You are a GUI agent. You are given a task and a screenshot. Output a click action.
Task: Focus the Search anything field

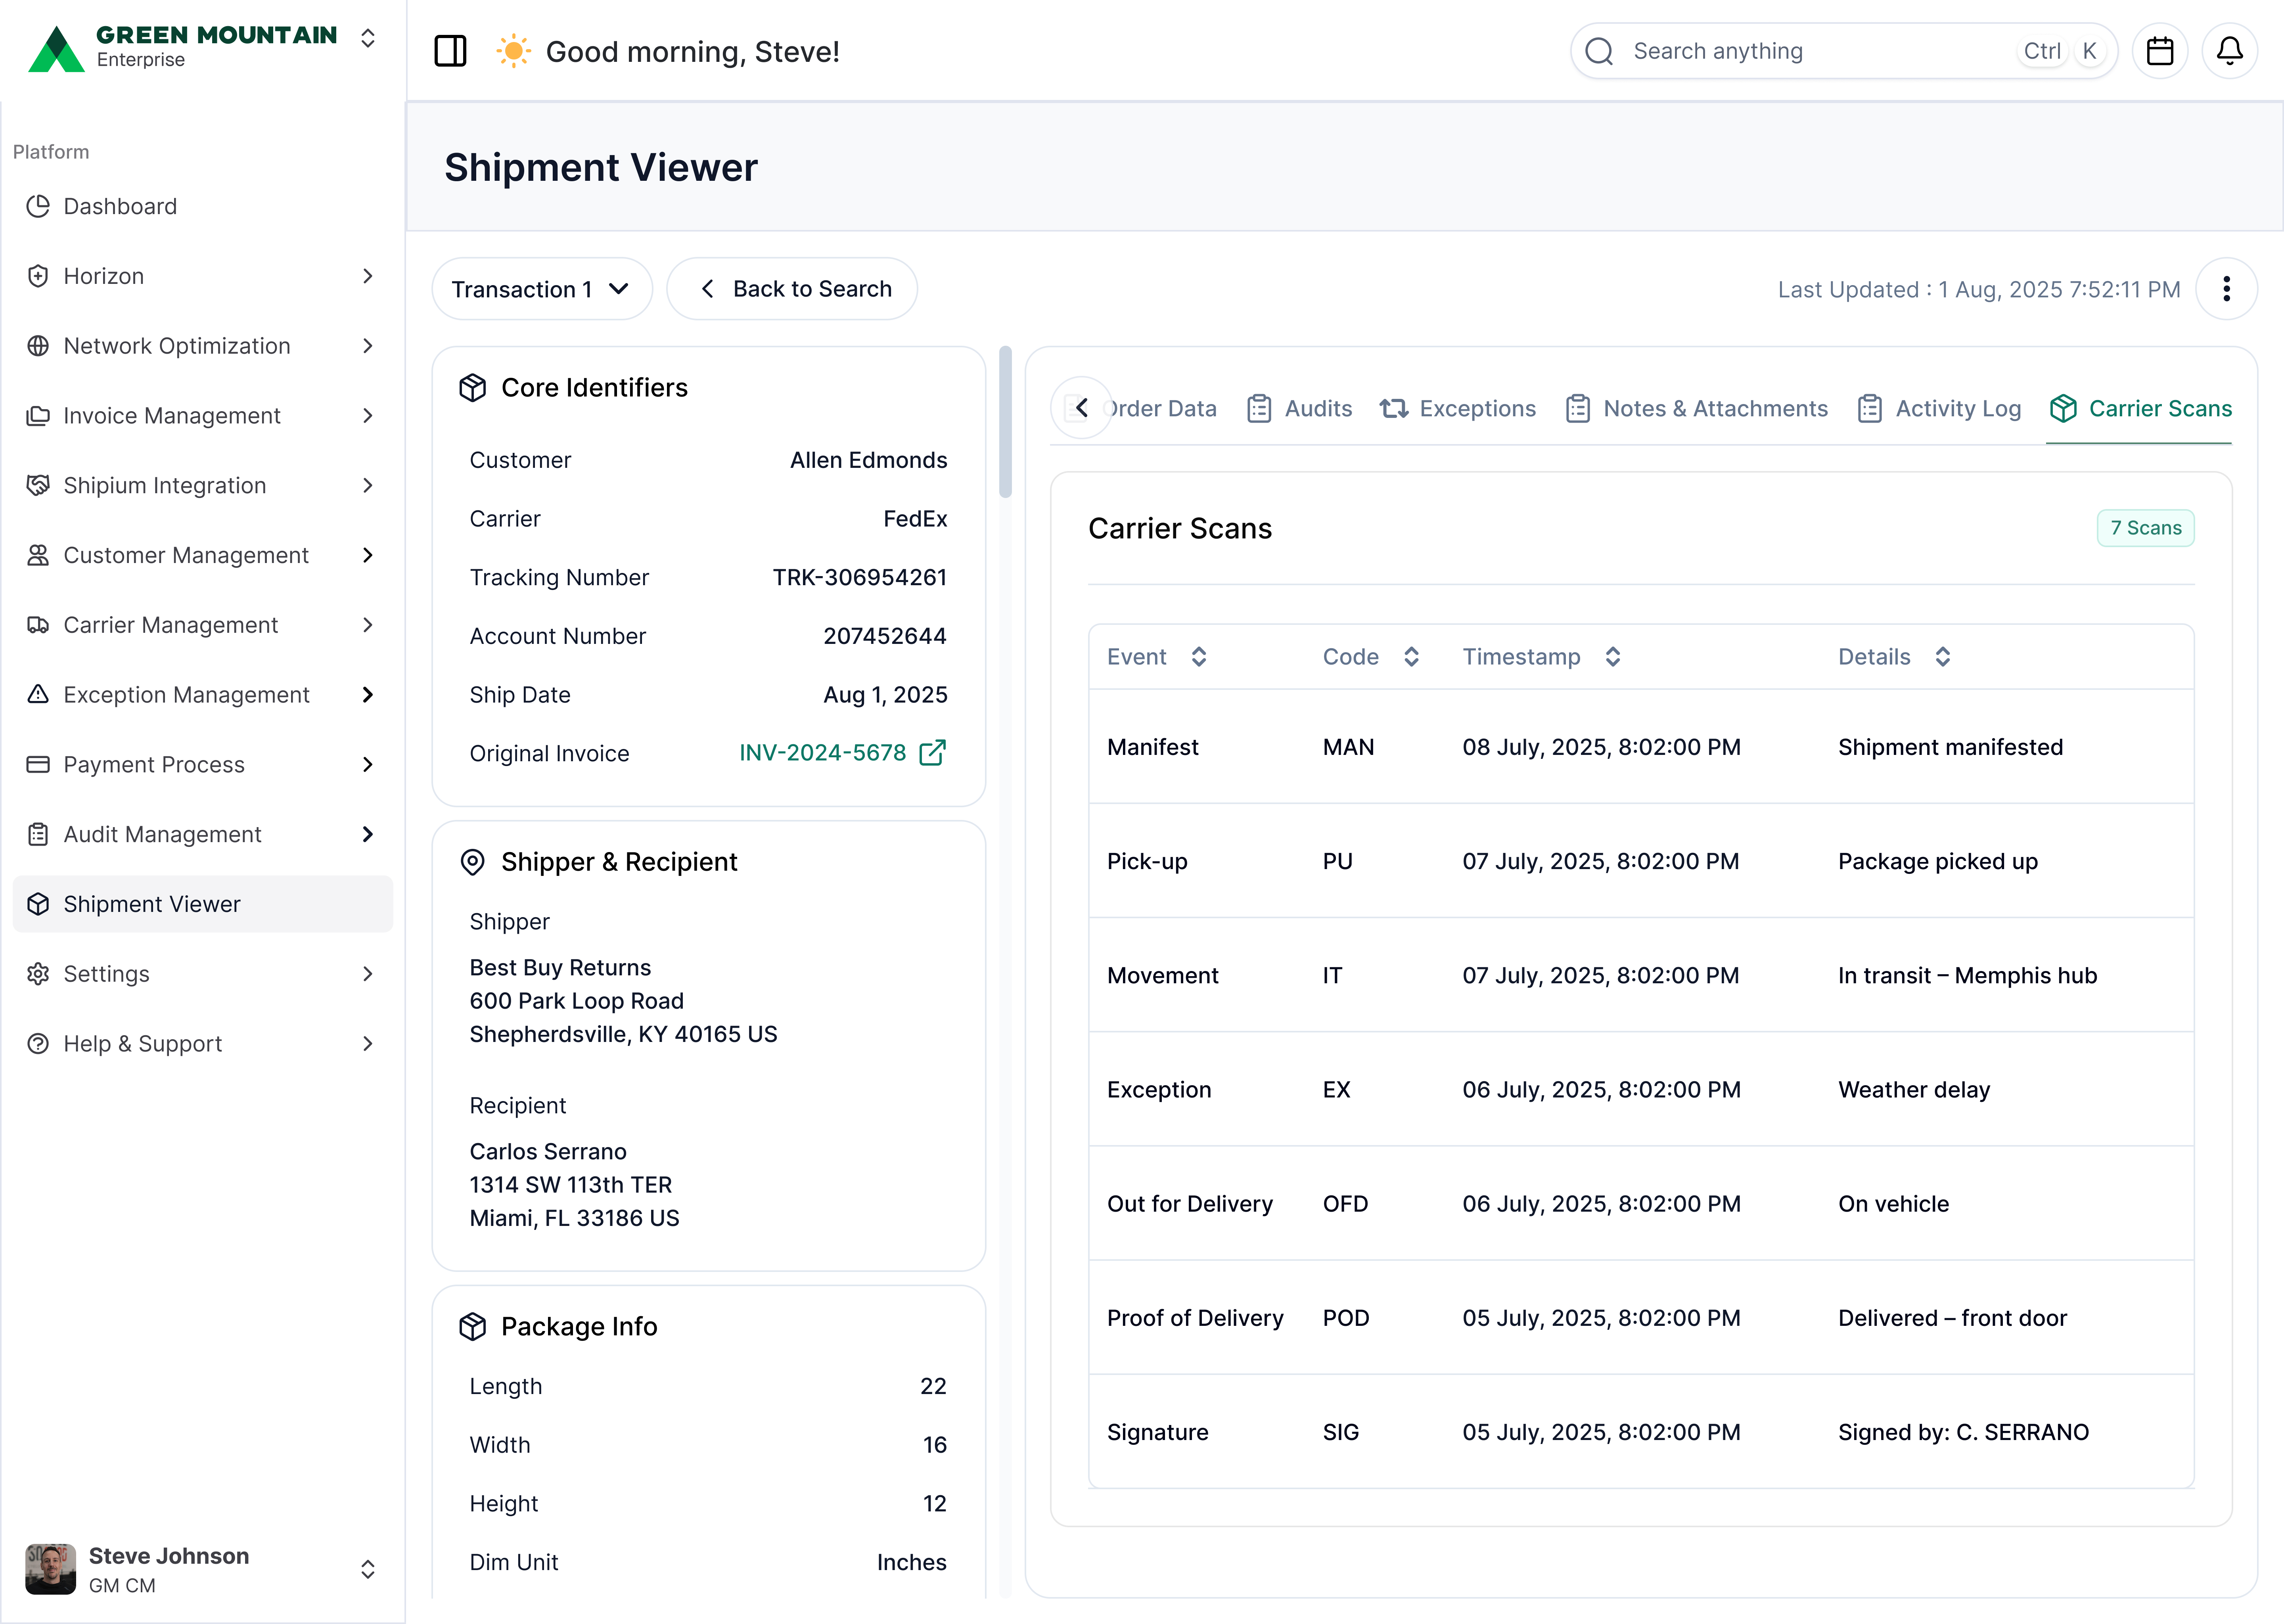[1844, 51]
